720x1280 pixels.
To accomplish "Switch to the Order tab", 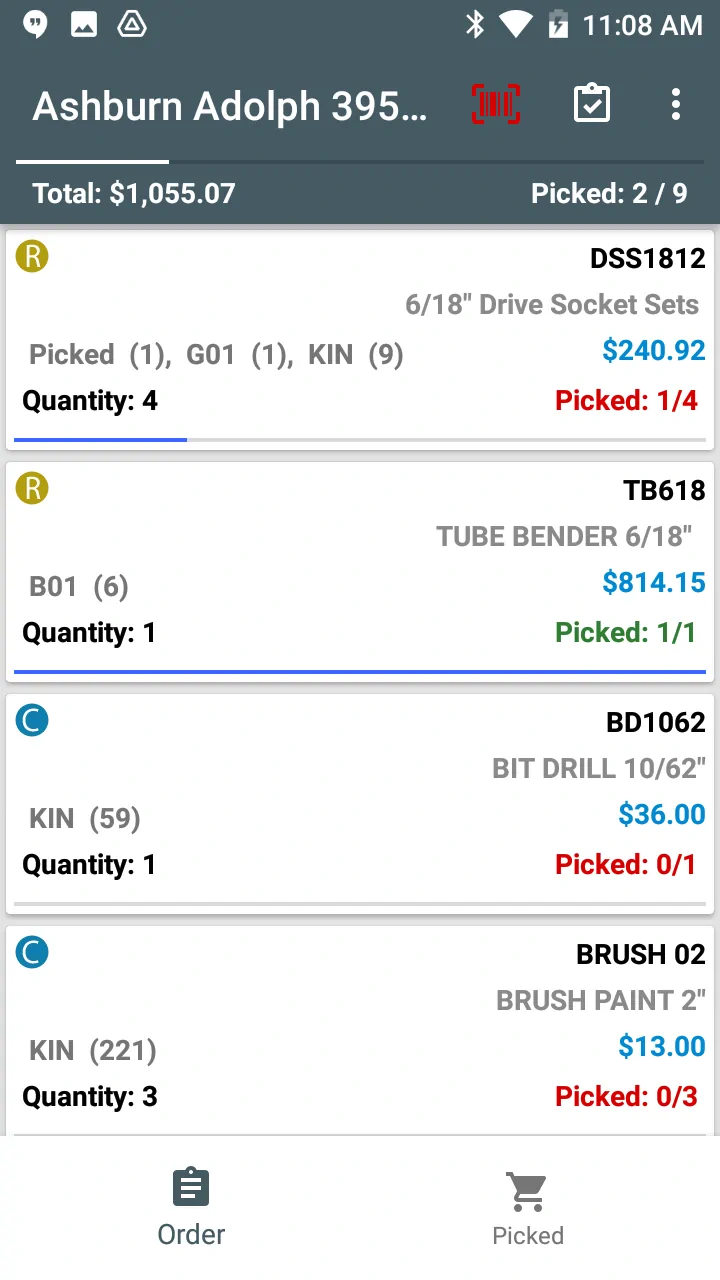I will coord(191,1208).
